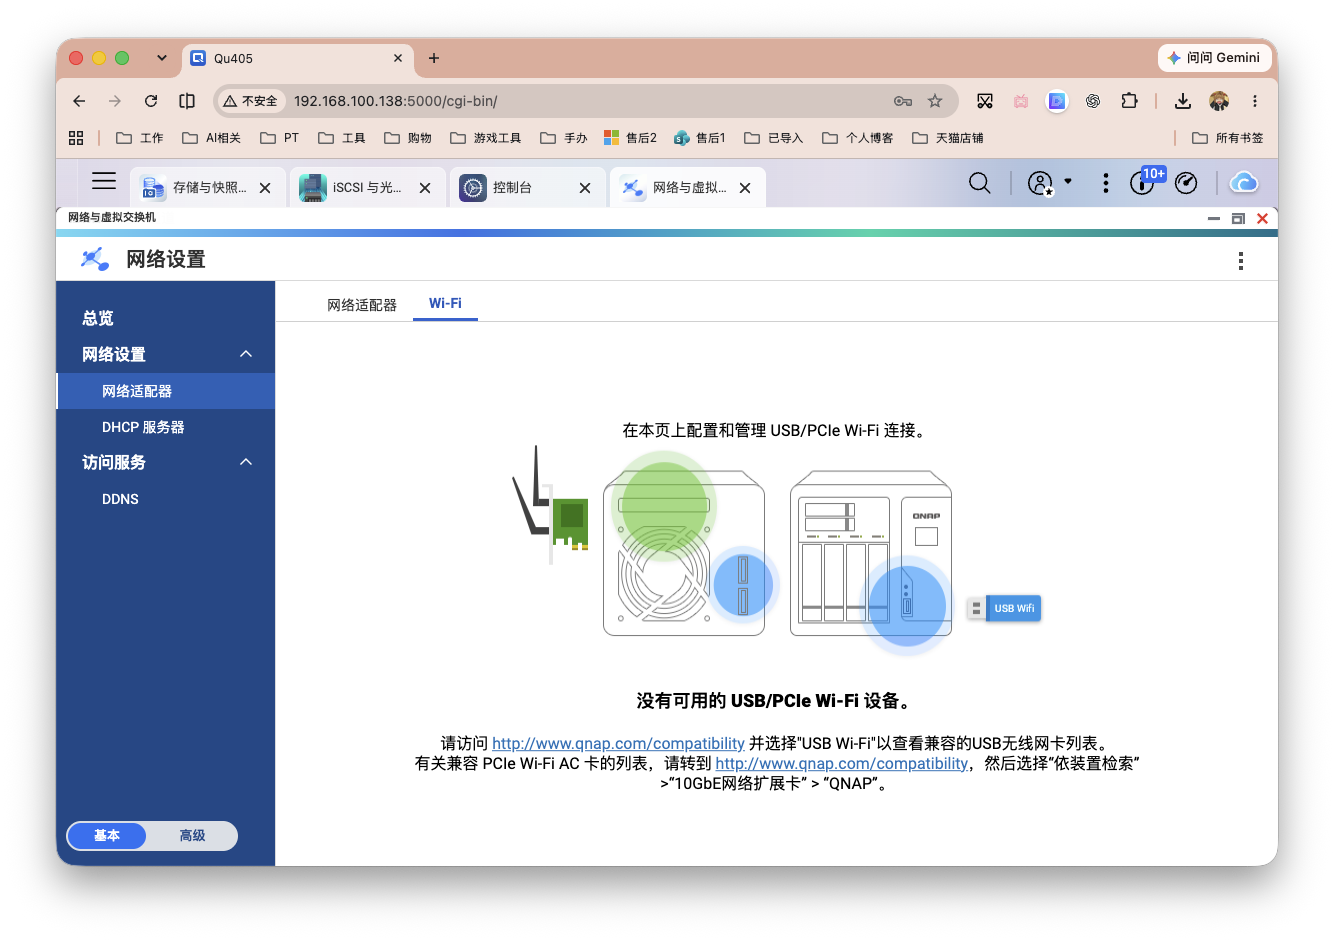This screenshot has width=1334, height=940.
Task: Open the 工作 bookmarks folder
Action: click(x=140, y=138)
